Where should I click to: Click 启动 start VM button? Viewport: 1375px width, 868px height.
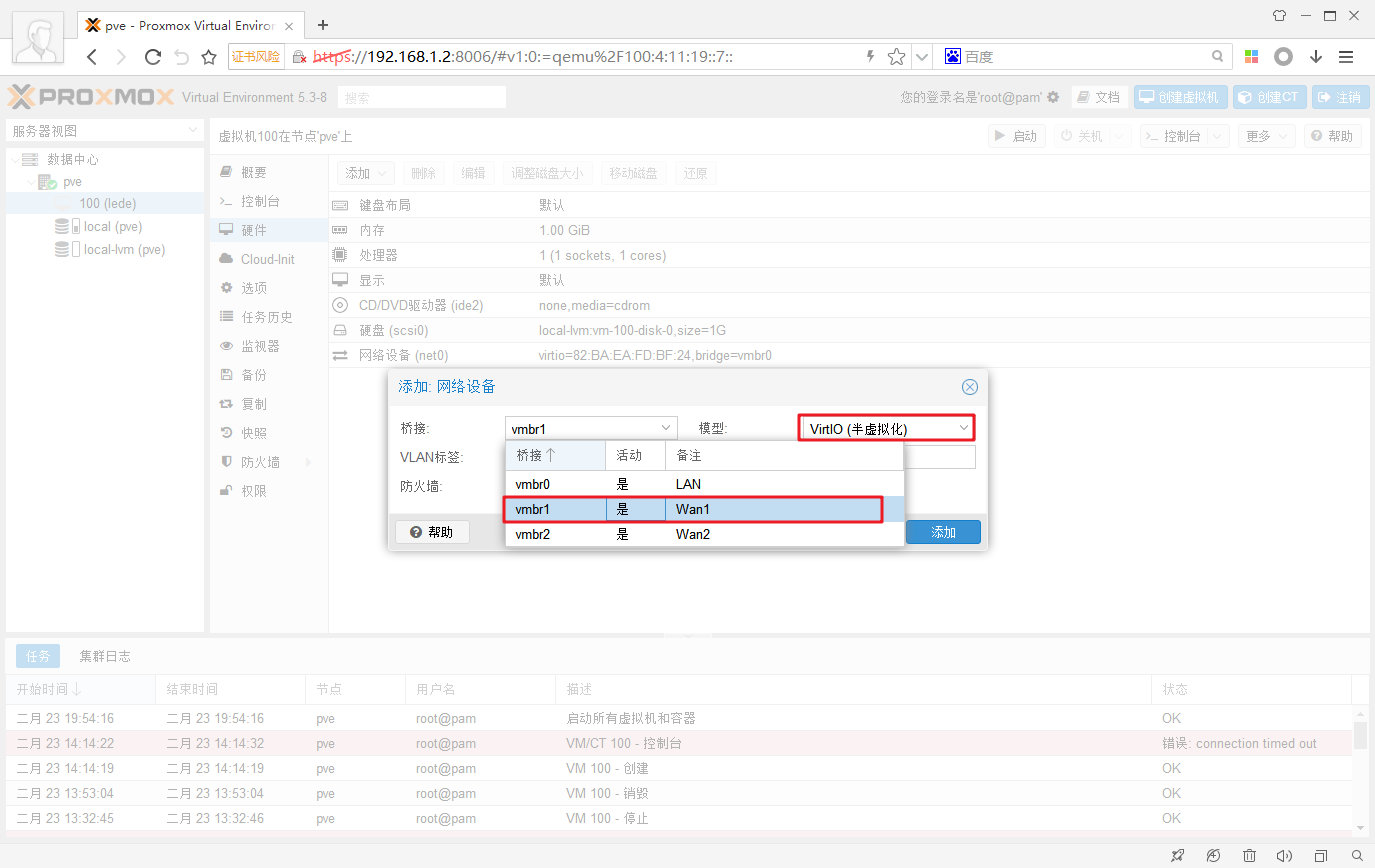pyautogui.click(x=1017, y=136)
